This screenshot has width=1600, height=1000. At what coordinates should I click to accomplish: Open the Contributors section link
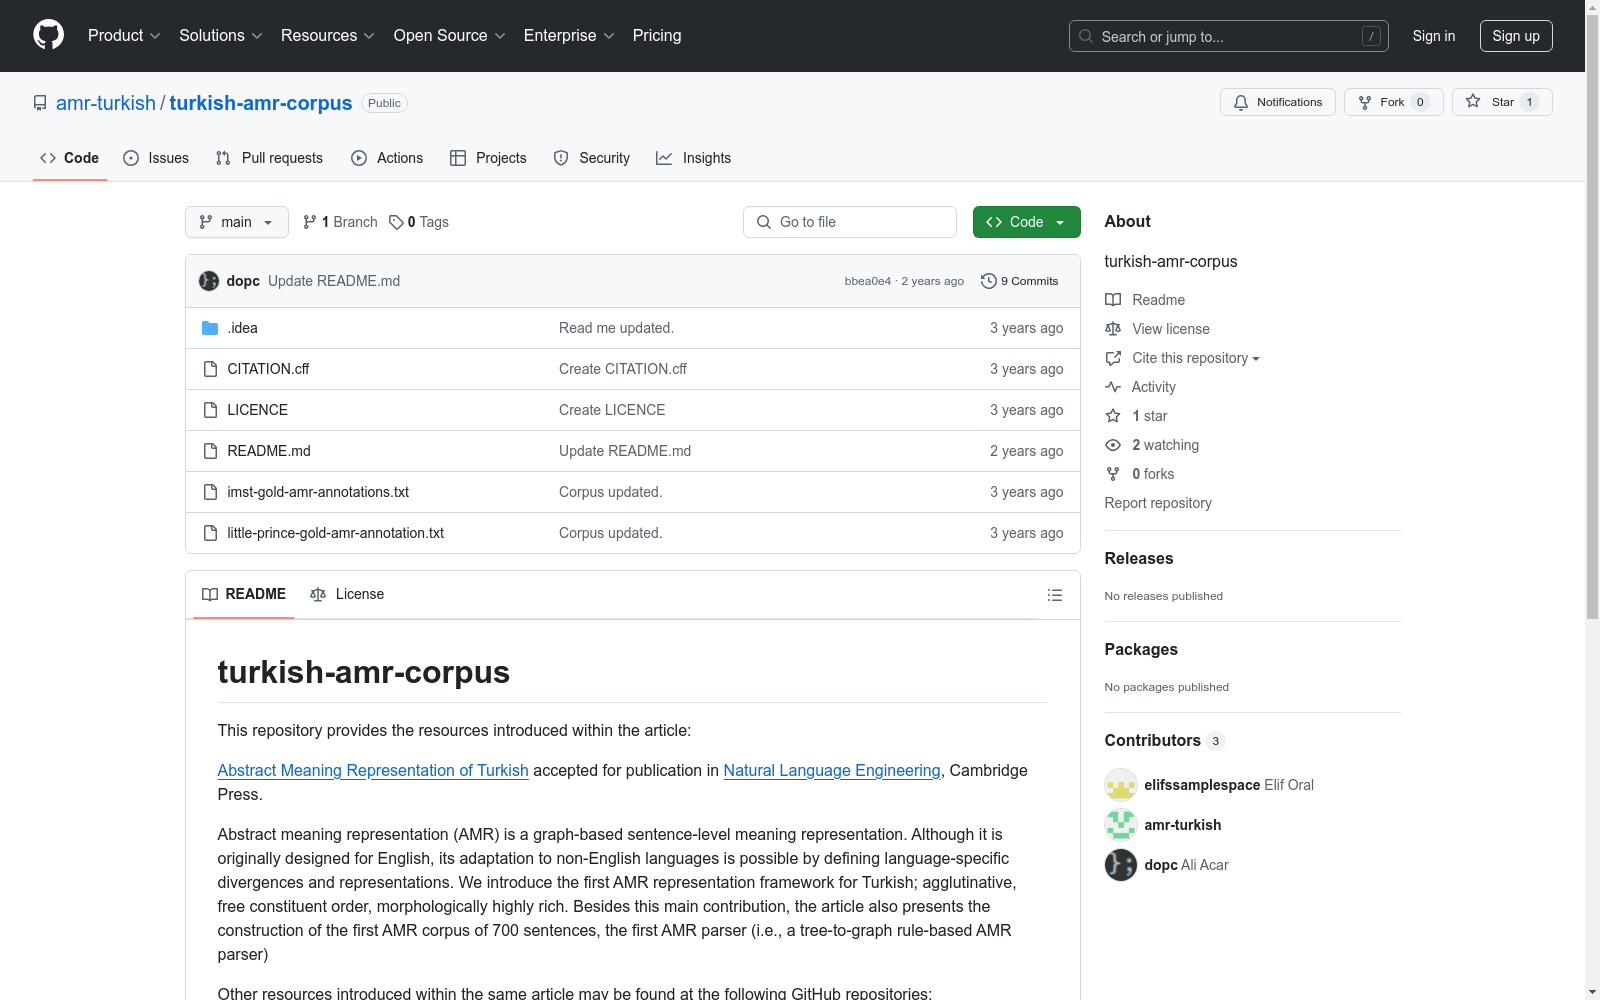pyautogui.click(x=1165, y=740)
